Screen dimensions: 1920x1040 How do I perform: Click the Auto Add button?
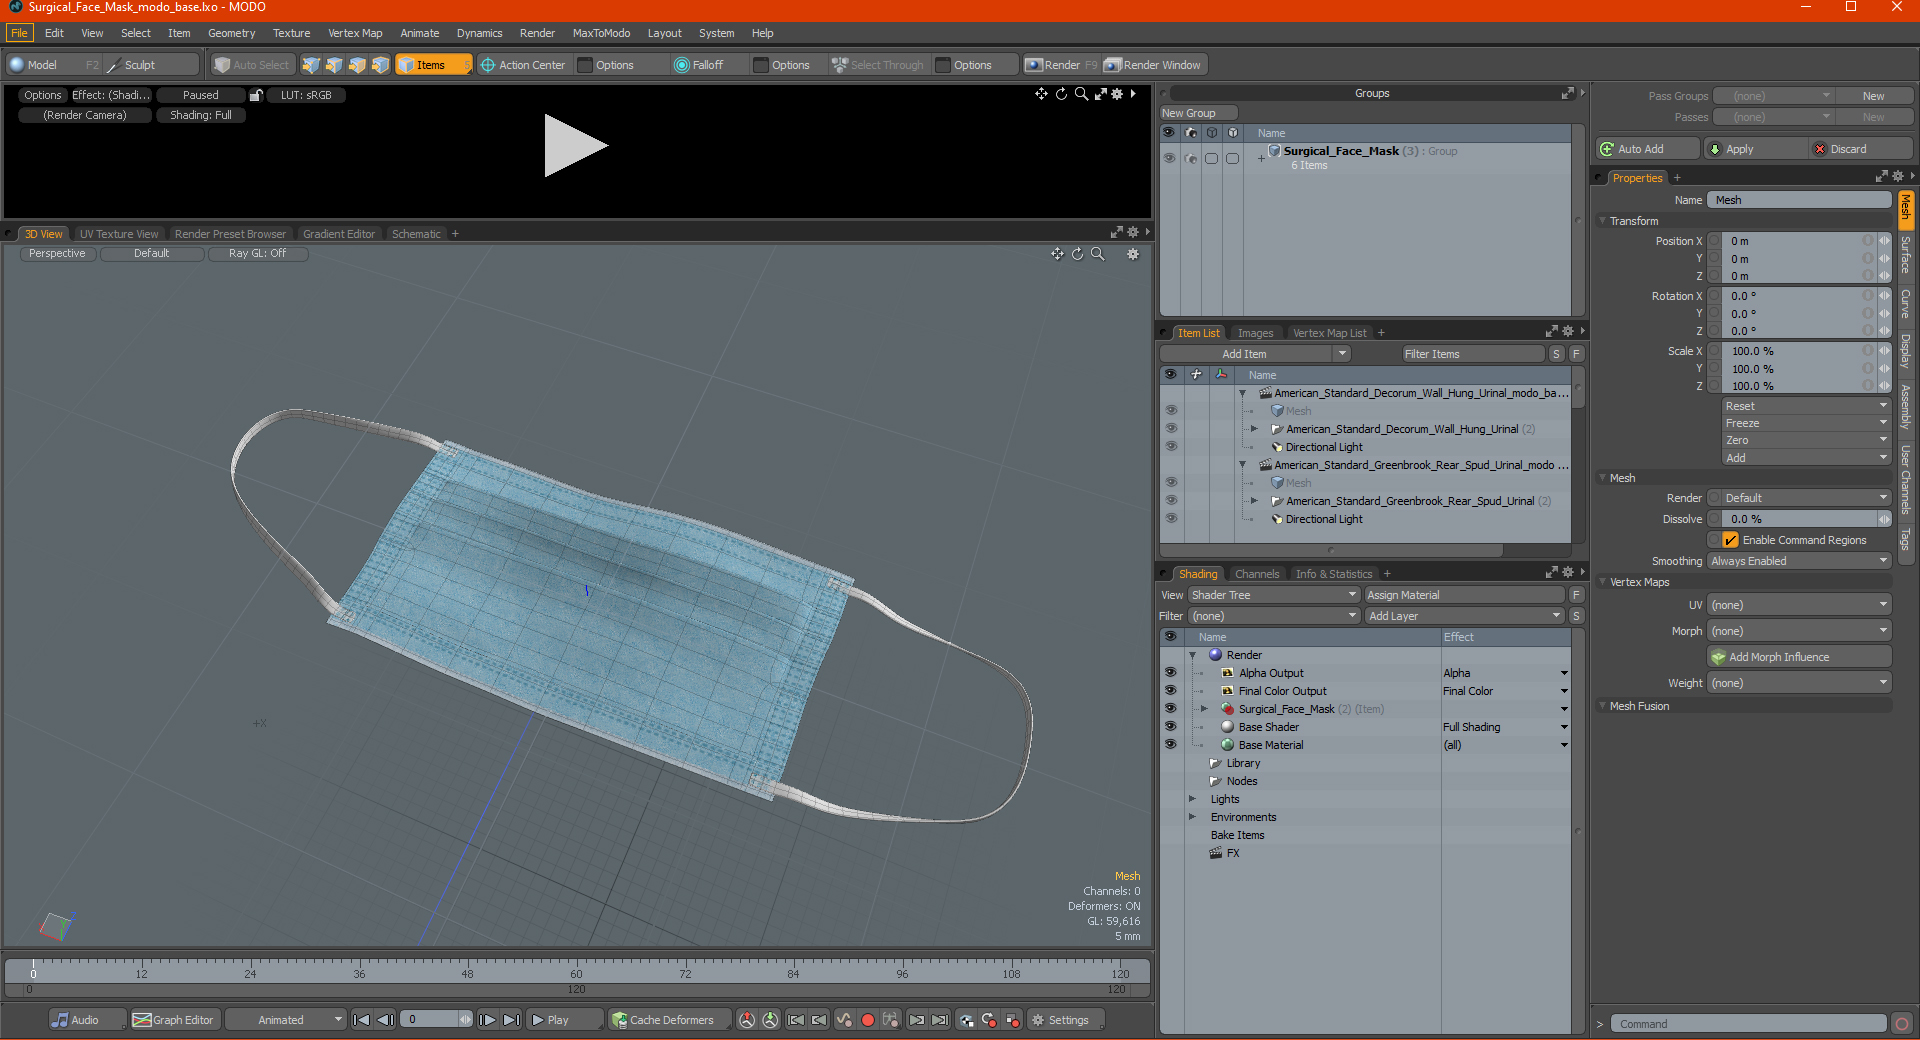point(1648,149)
